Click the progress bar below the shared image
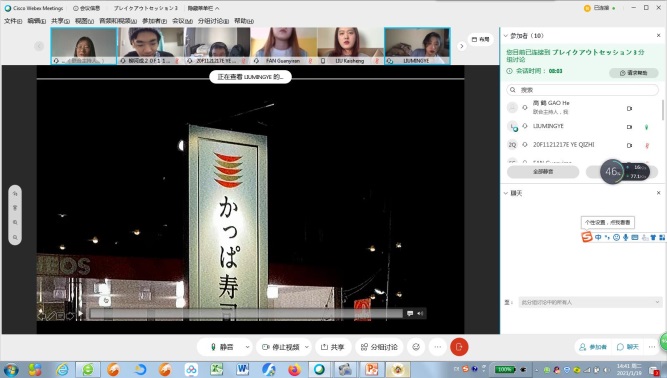The image size is (667, 378). [x=246, y=314]
